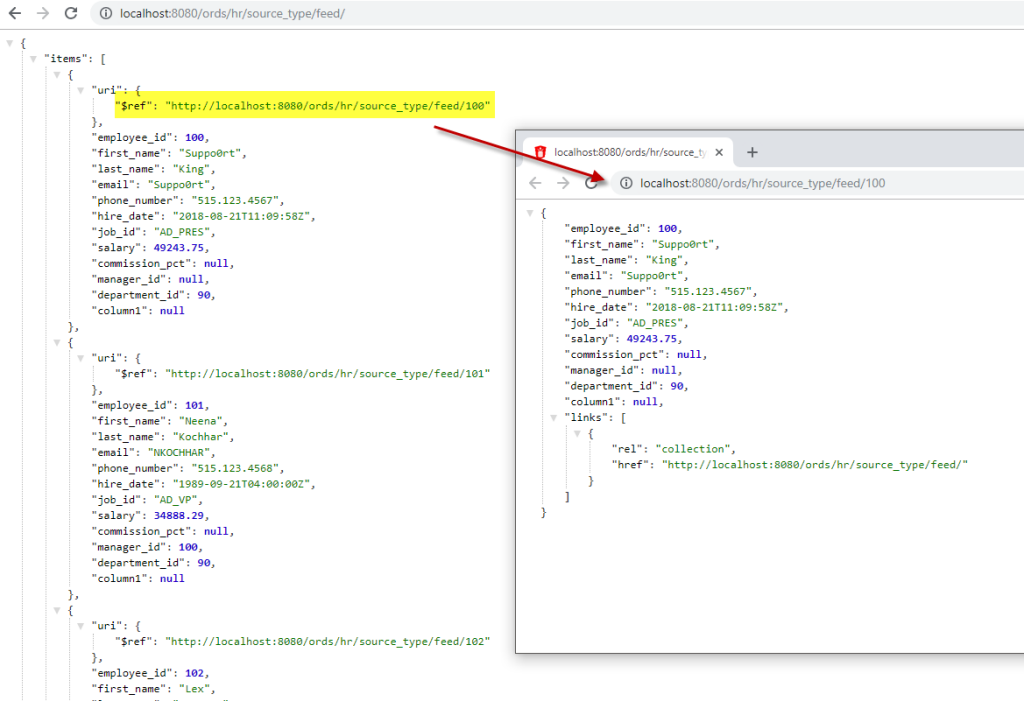The height and width of the screenshot is (701, 1024).
Task: Select "Lex" first_name value
Action: [197, 689]
